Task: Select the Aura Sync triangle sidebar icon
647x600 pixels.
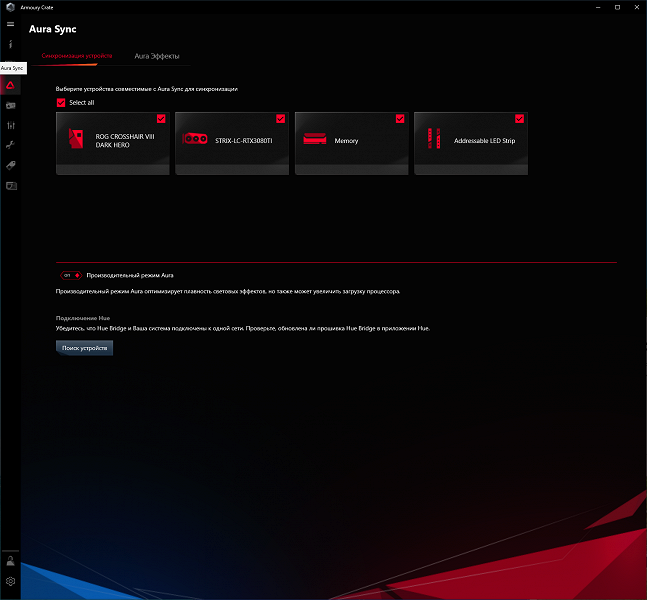Action: (10, 85)
